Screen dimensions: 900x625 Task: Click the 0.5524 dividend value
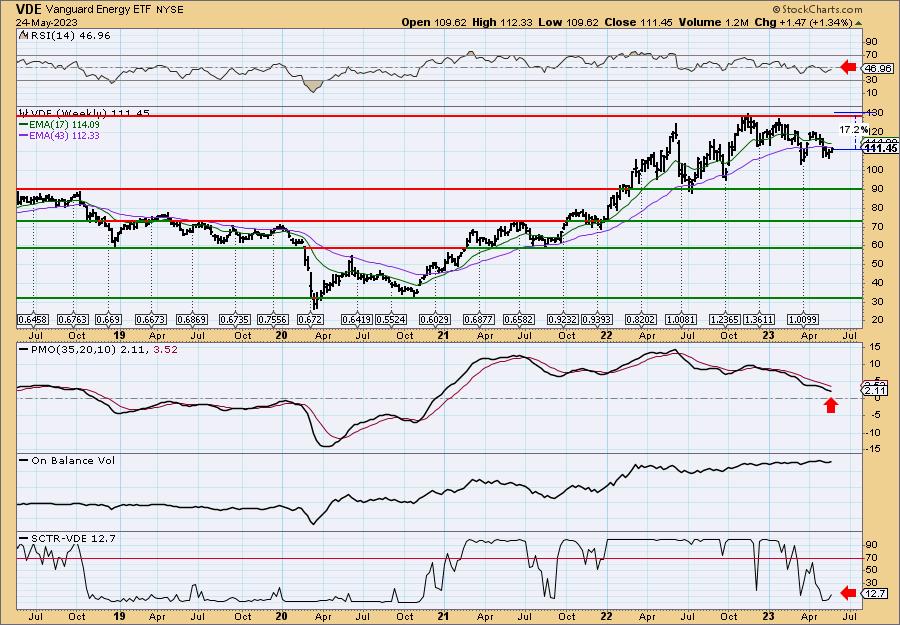(391, 319)
